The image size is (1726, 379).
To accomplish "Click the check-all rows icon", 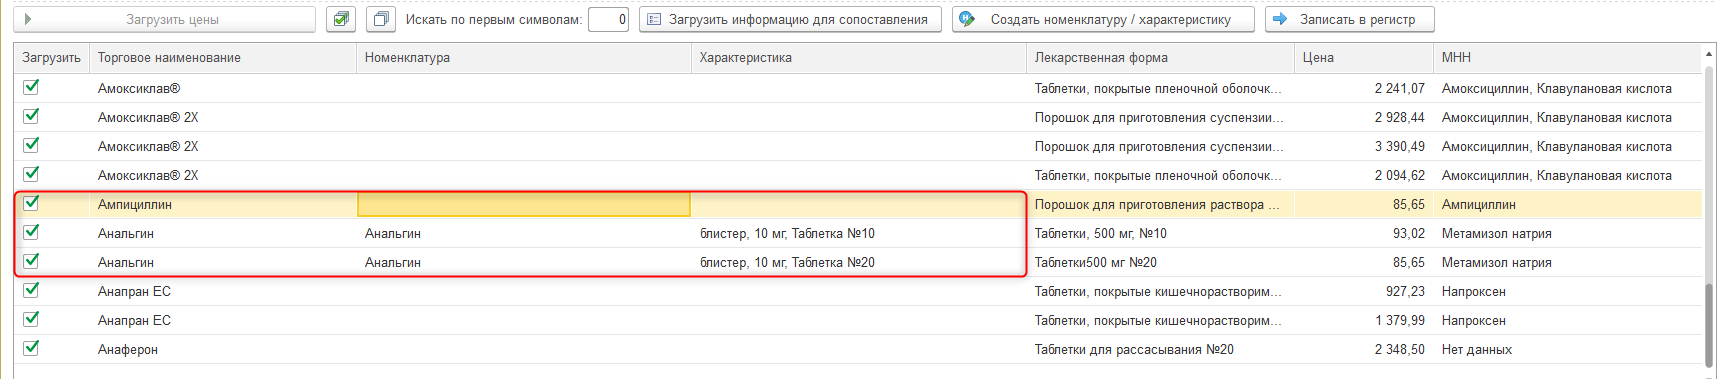I will tap(341, 19).
